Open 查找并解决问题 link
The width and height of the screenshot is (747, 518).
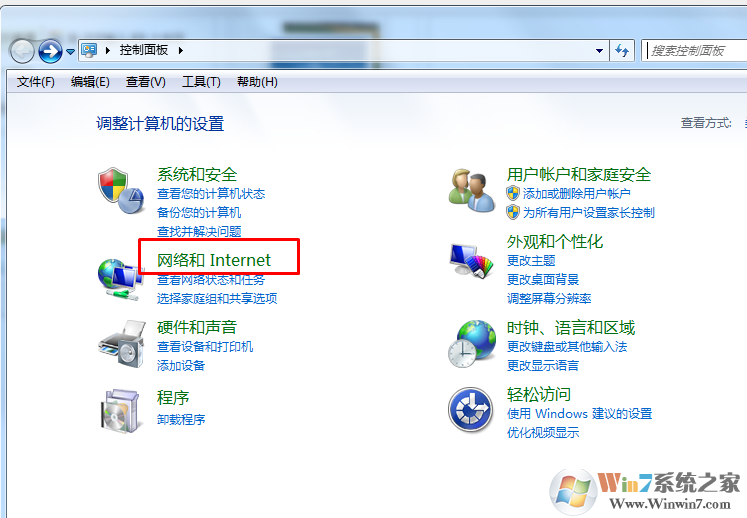(x=199, y=232)
